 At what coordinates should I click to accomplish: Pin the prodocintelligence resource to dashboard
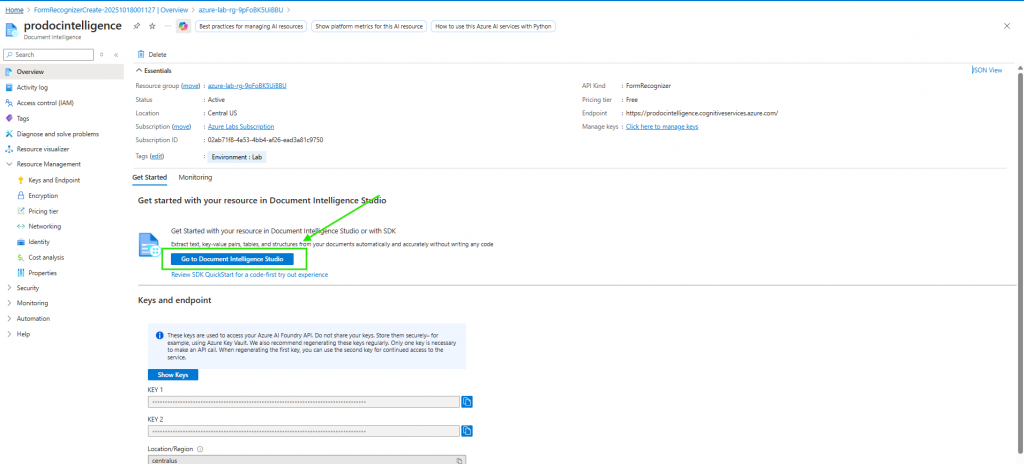click(137, 26)
